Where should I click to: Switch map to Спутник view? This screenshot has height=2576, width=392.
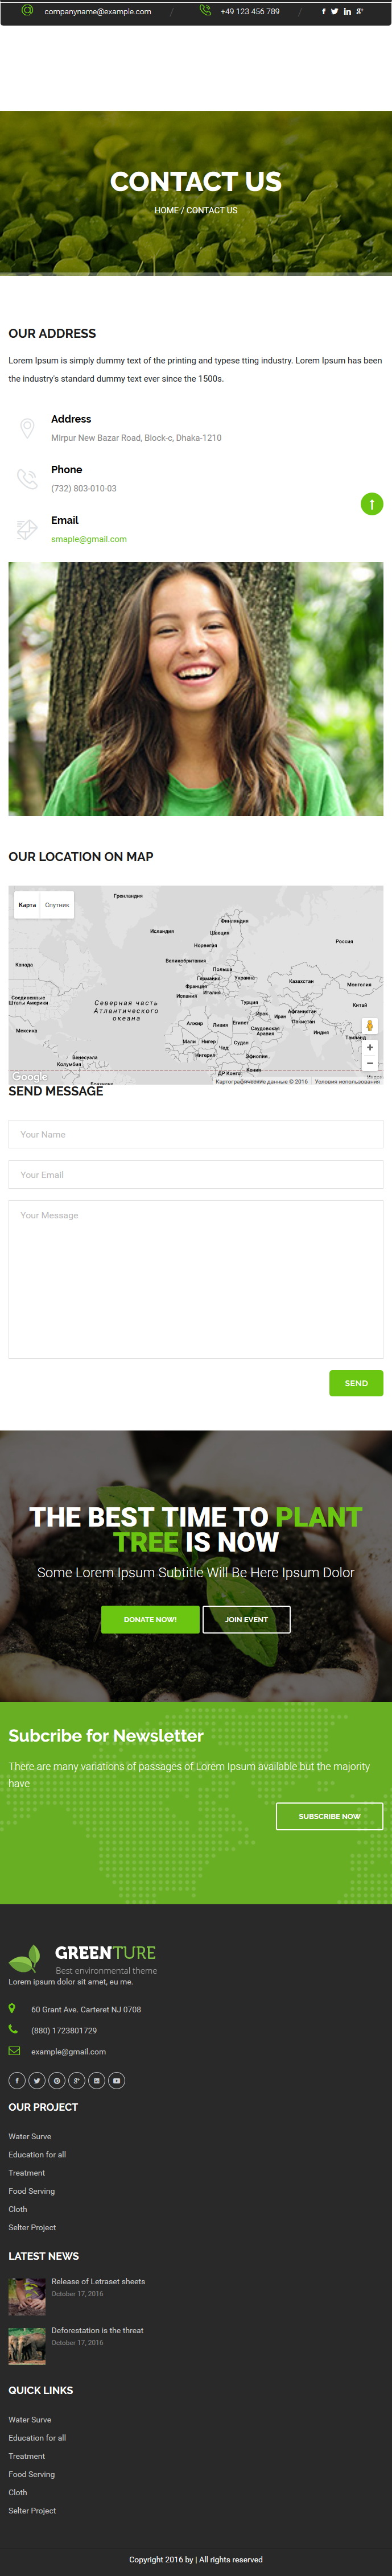click(x=57, y=905)
